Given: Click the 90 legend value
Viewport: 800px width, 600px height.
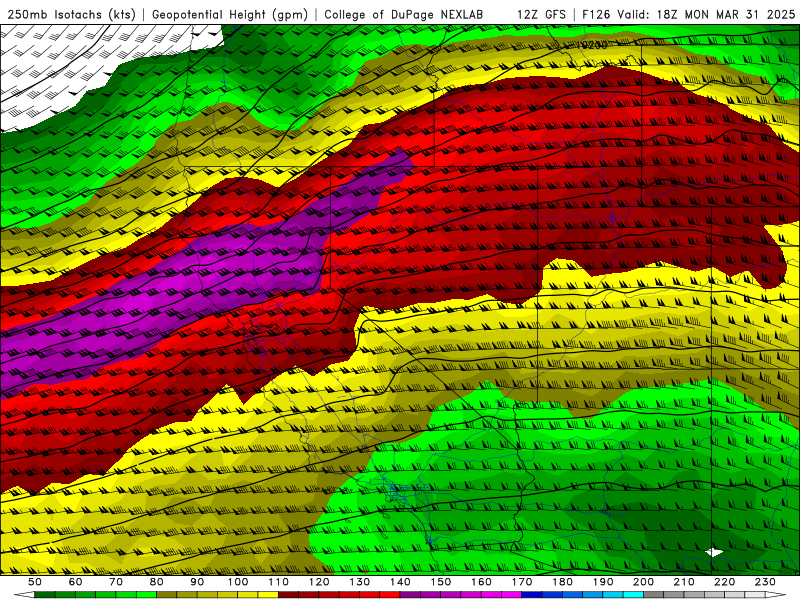Looking at the screenshot, I should click(x=197, y=582).
